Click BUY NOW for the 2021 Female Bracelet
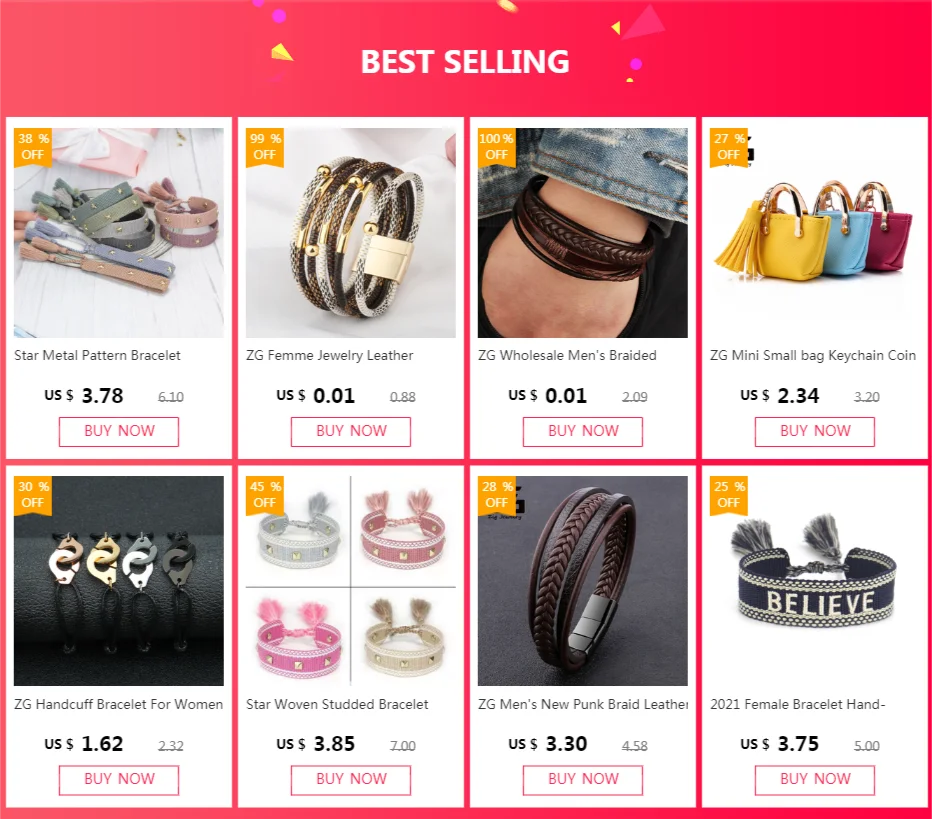932x819 pixels. point(815,780)
